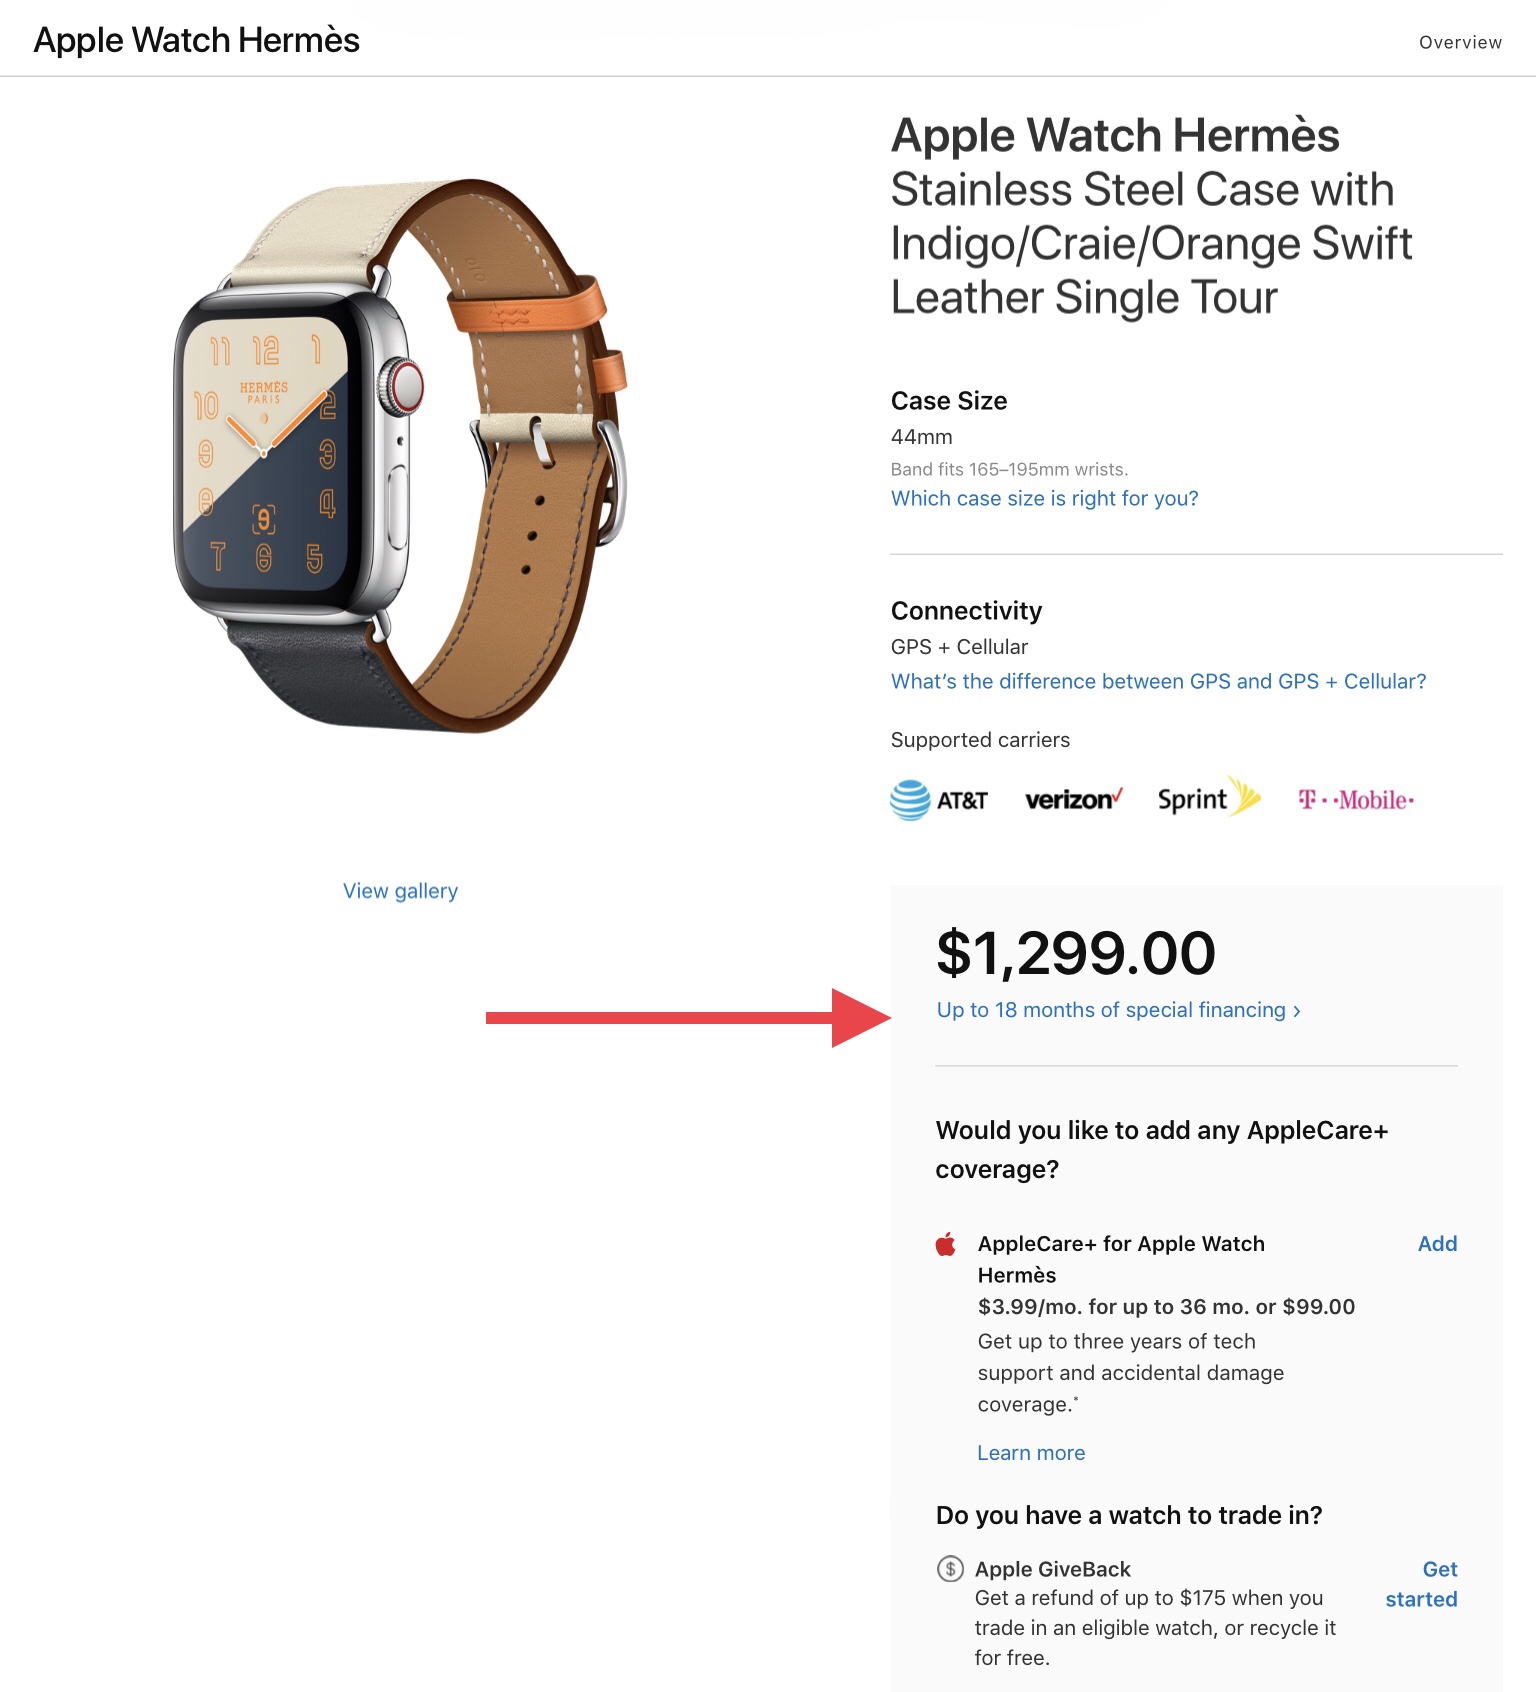Expand 18 months special financing link
Viewport: 1536px width, 1692px height.
1118,1010
